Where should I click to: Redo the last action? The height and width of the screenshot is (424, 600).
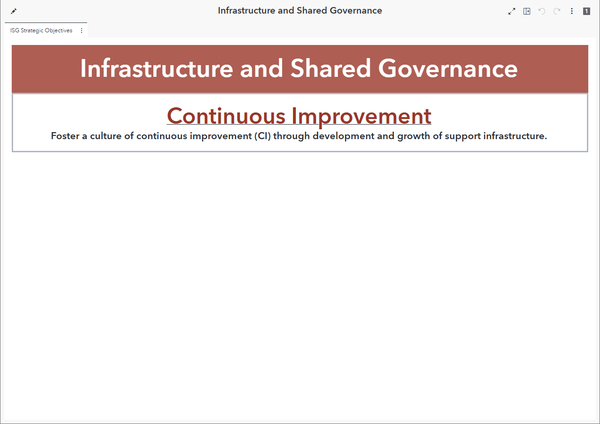pos(557,11)
